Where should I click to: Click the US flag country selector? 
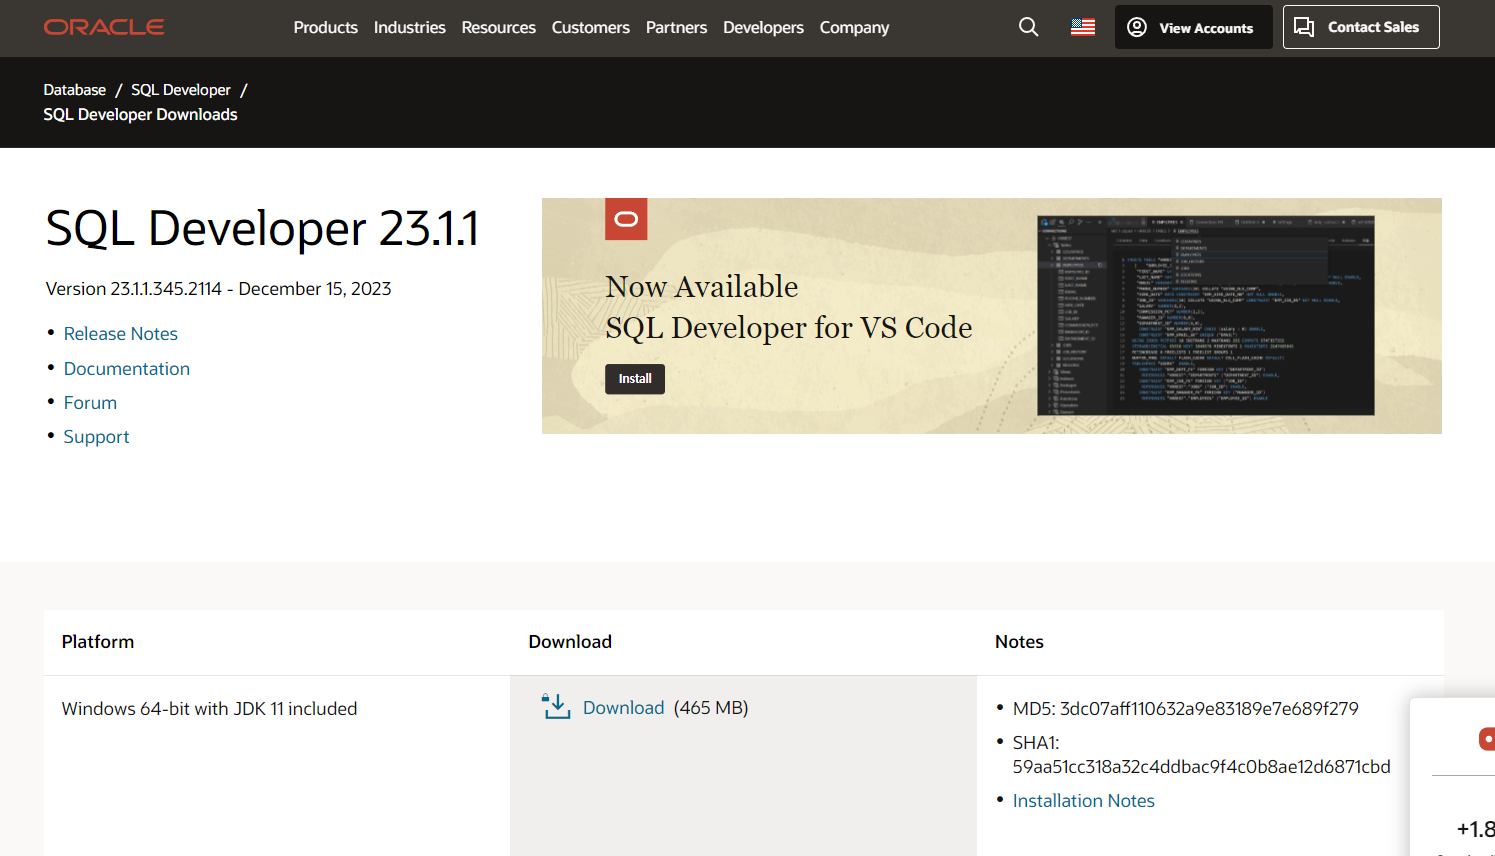tap(1083, 27)
